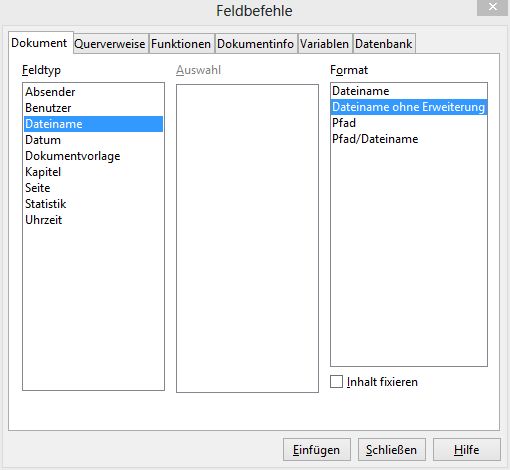Select Seite field type
Screen dimensions: 510x470
point(93,188)
